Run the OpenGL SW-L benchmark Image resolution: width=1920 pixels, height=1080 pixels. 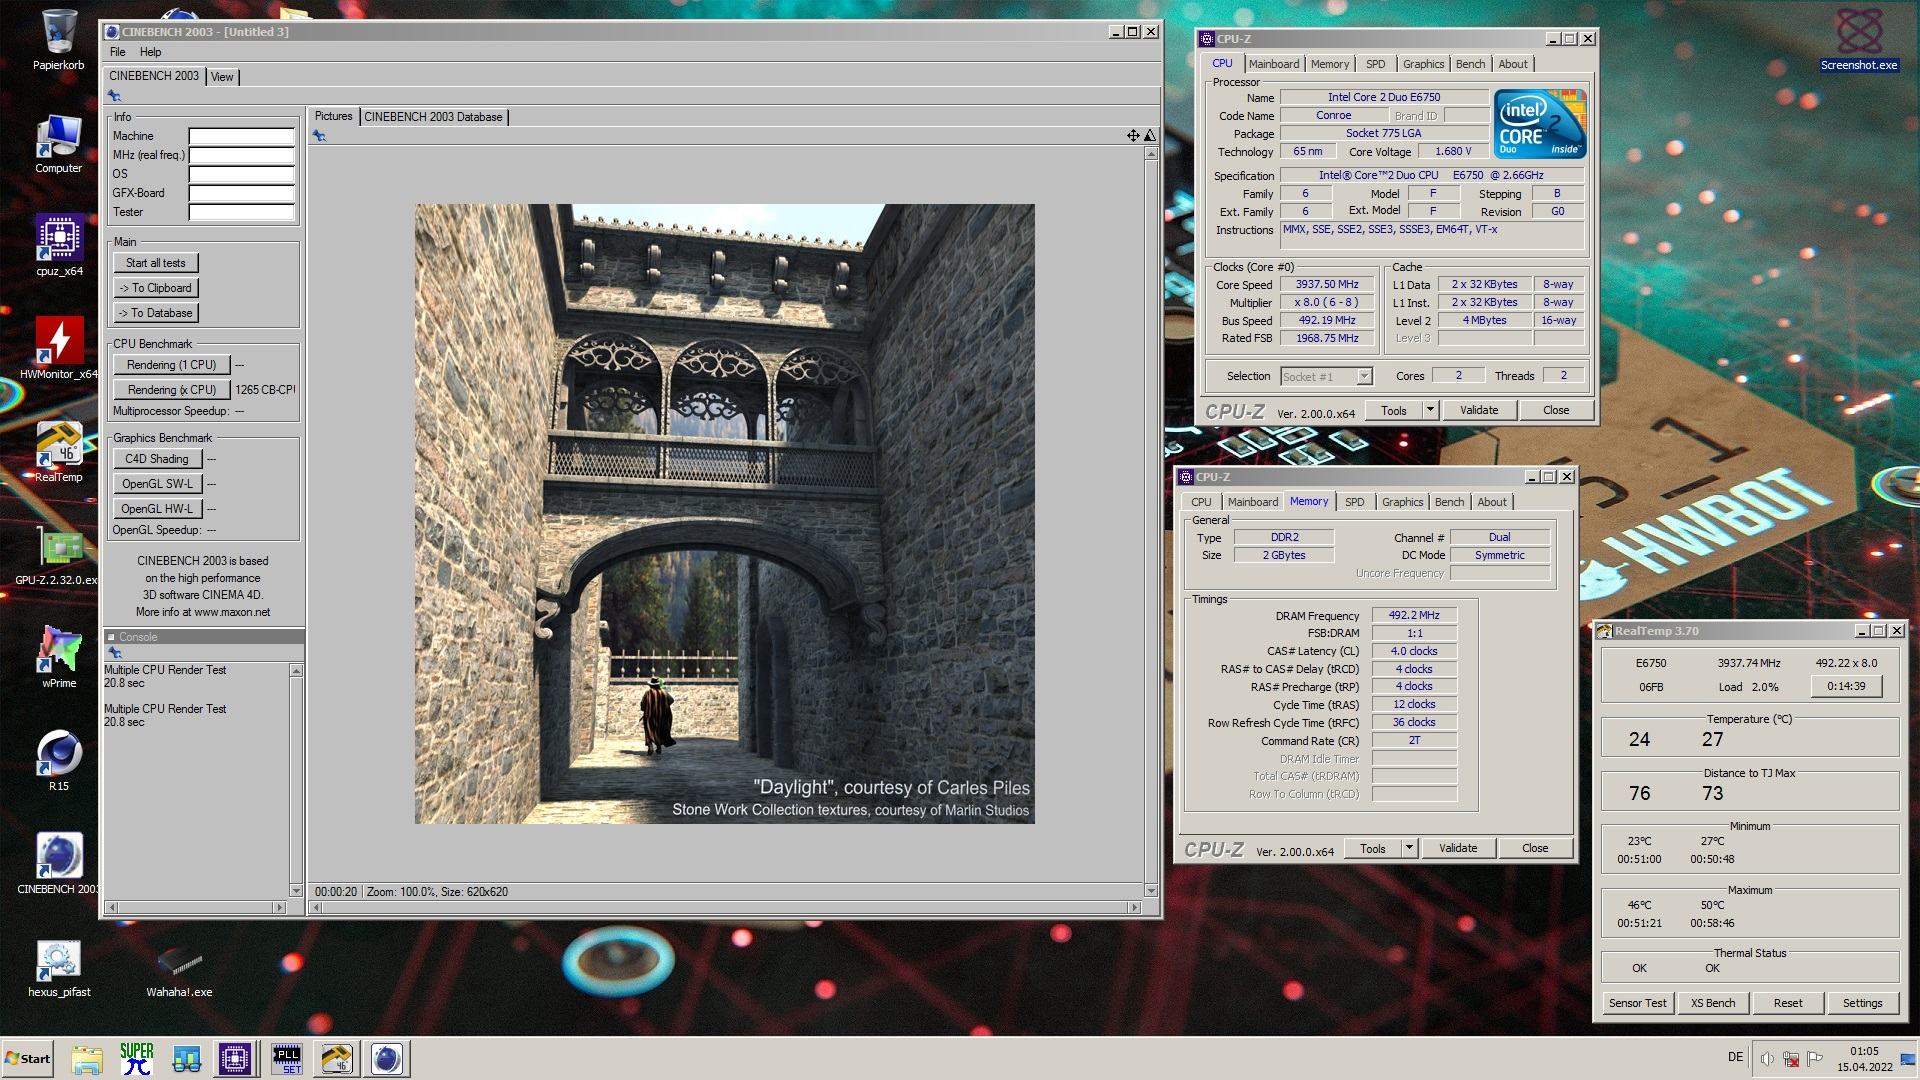[157, 484]
